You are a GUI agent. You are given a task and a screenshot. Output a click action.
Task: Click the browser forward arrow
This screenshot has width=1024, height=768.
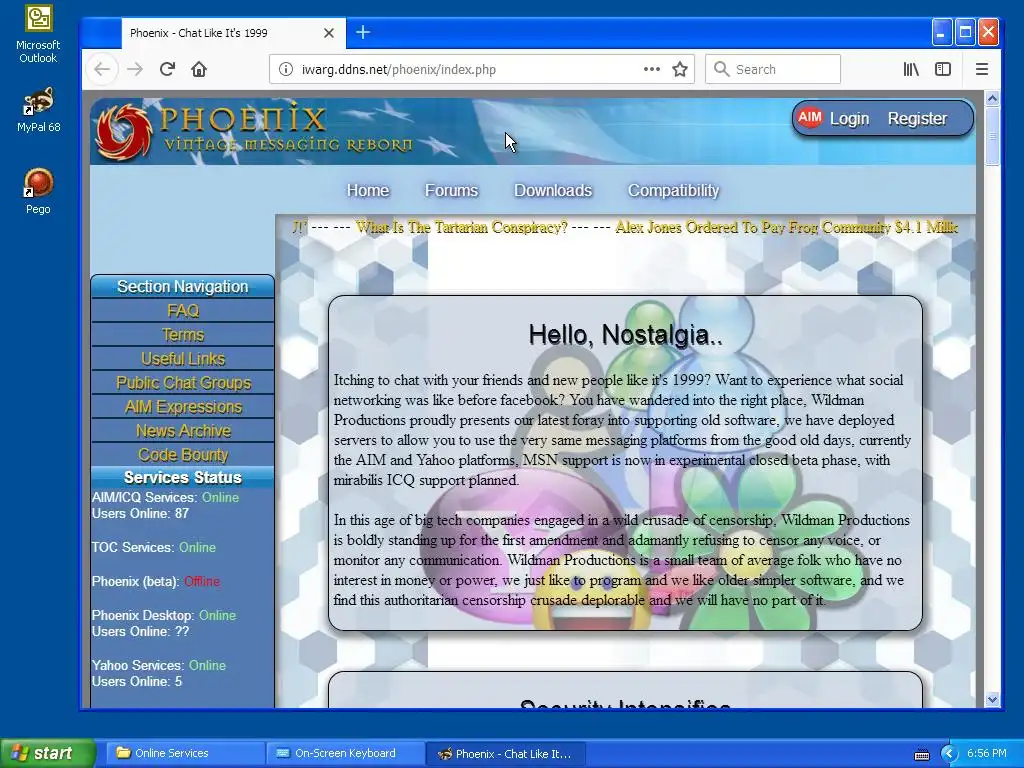[x=135, y=69]
